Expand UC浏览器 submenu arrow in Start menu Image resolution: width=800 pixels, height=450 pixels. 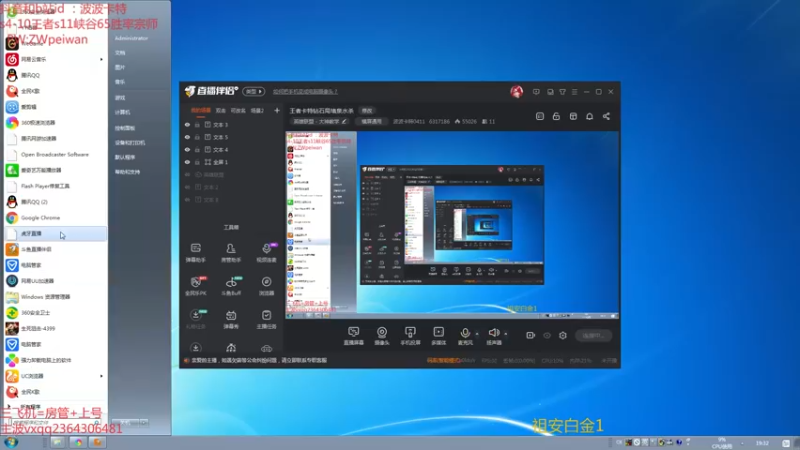coord(101,376)
